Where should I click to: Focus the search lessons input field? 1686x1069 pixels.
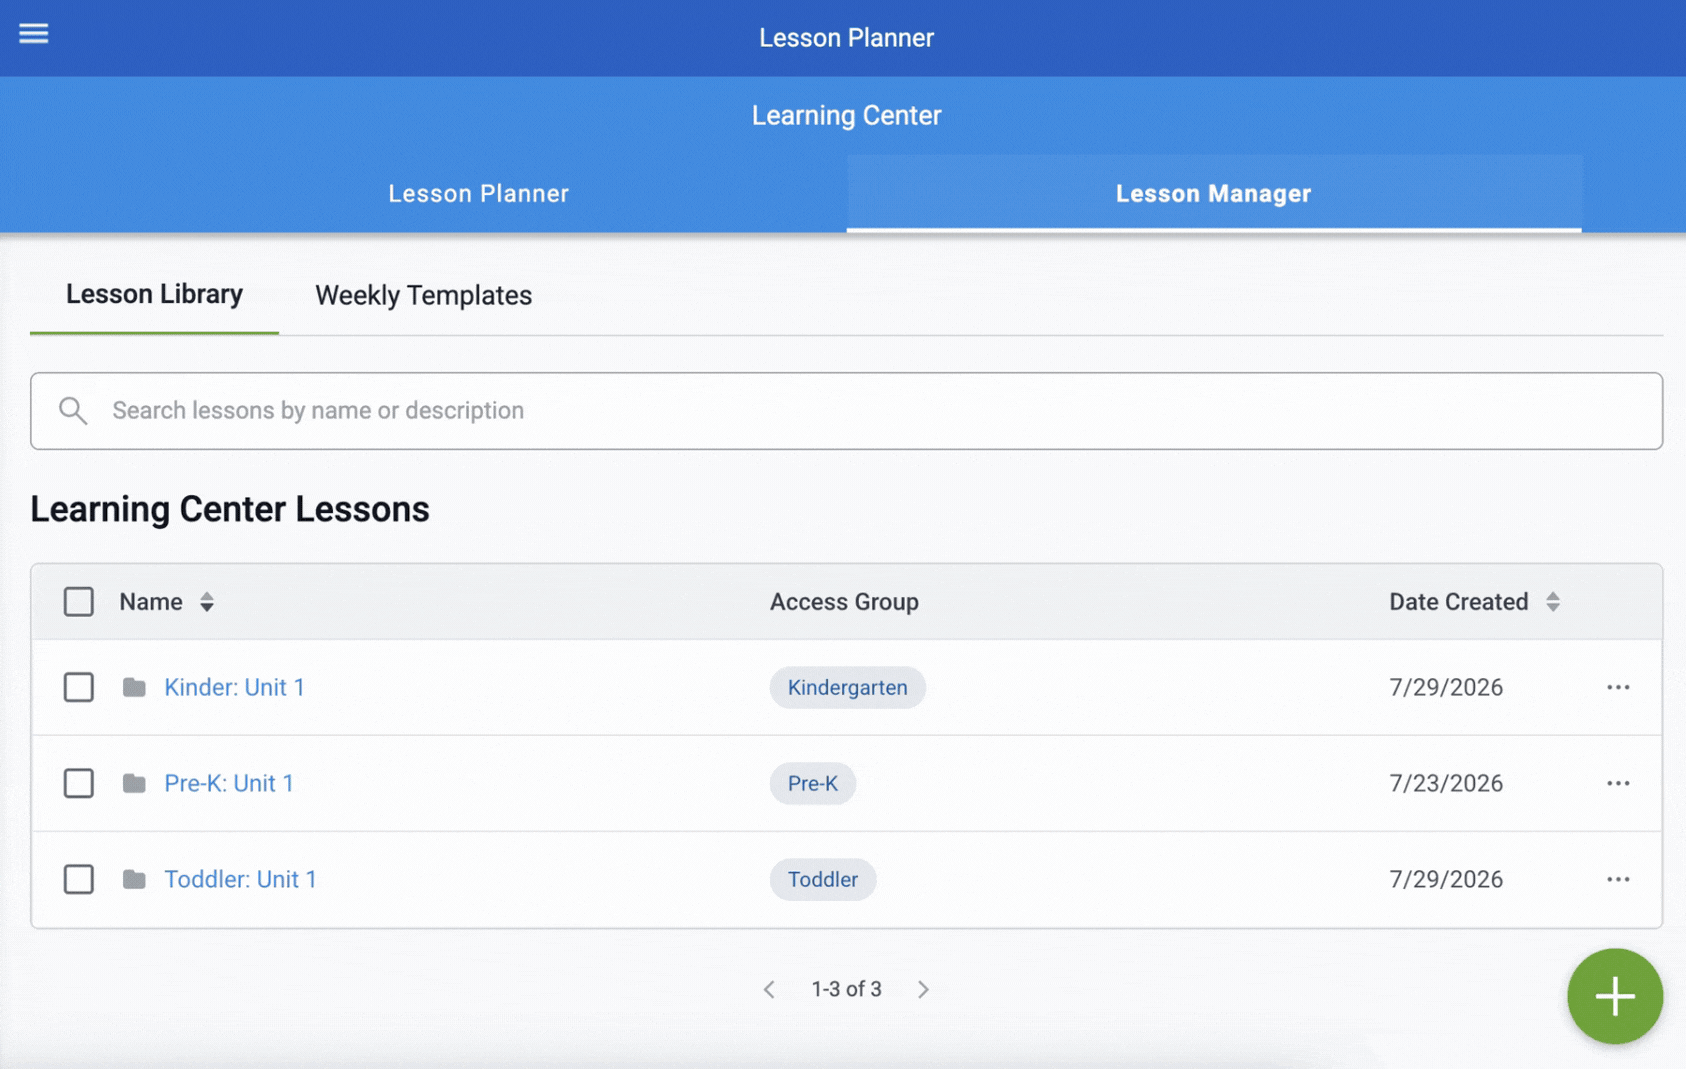[846, 411]
